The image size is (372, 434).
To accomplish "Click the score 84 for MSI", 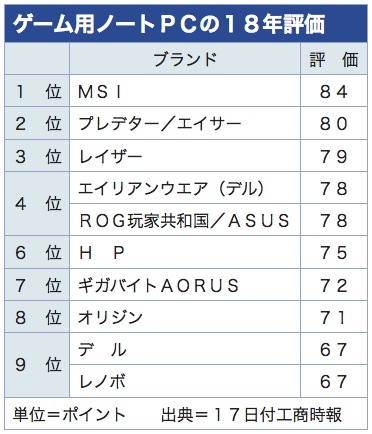I will click(334, 91).
